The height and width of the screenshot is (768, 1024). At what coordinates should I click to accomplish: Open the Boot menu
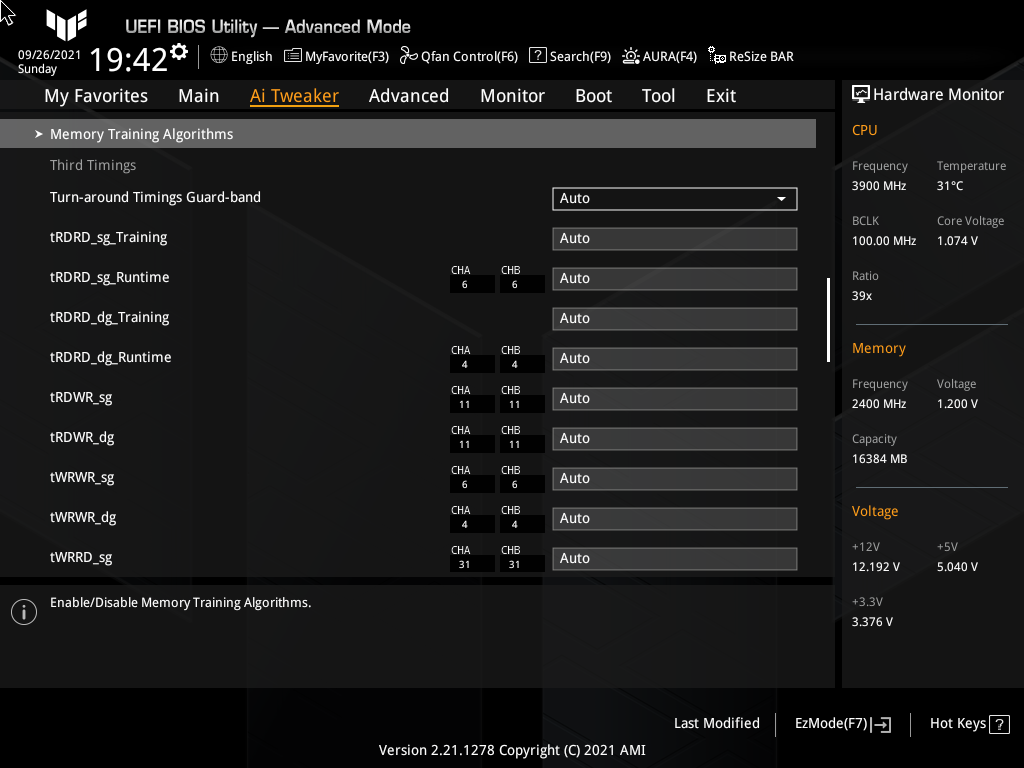point(593,95)
